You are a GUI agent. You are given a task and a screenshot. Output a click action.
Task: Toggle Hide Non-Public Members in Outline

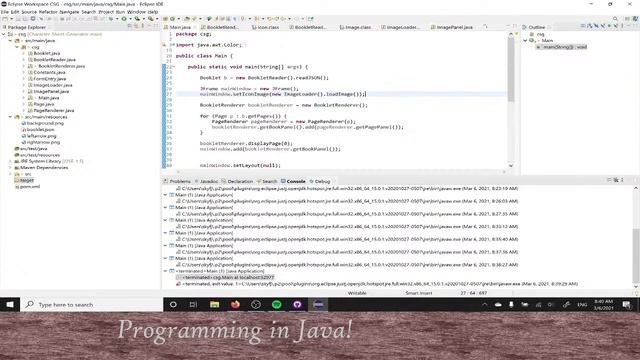click(609, 26)
